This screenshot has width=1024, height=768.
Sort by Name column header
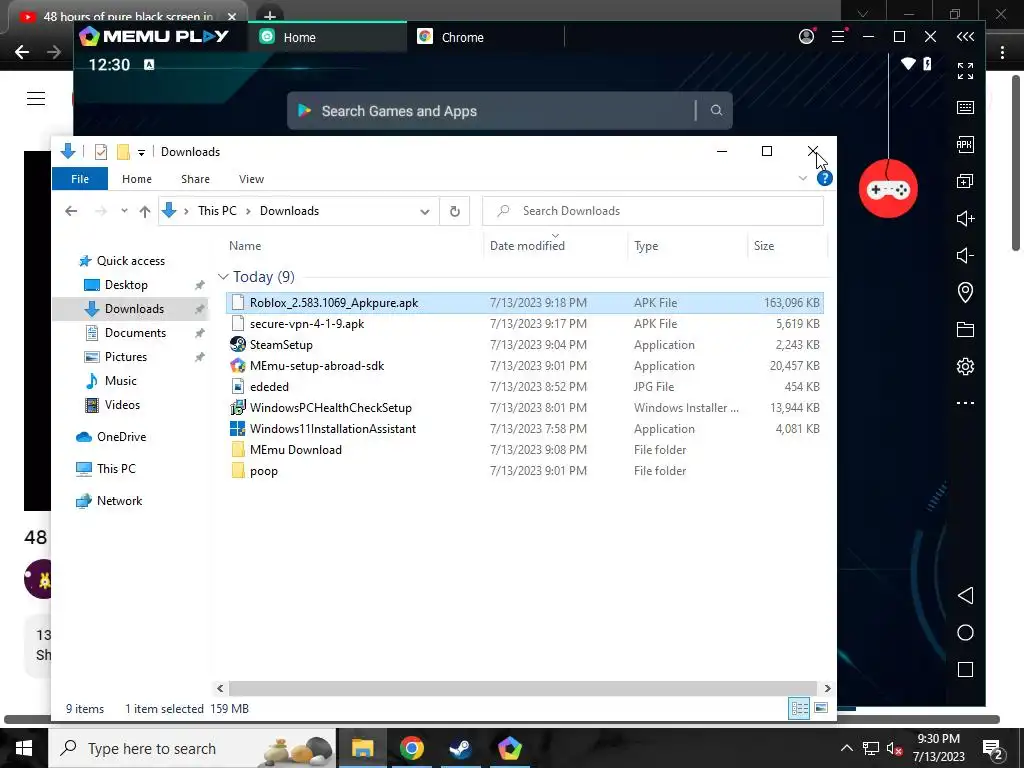[x=245, y=246]
